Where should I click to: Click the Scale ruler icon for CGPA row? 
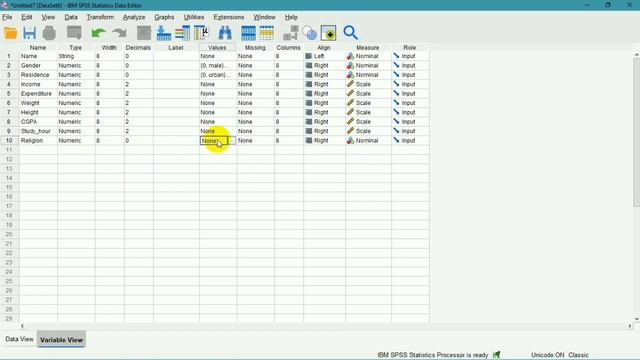[350, 122]
